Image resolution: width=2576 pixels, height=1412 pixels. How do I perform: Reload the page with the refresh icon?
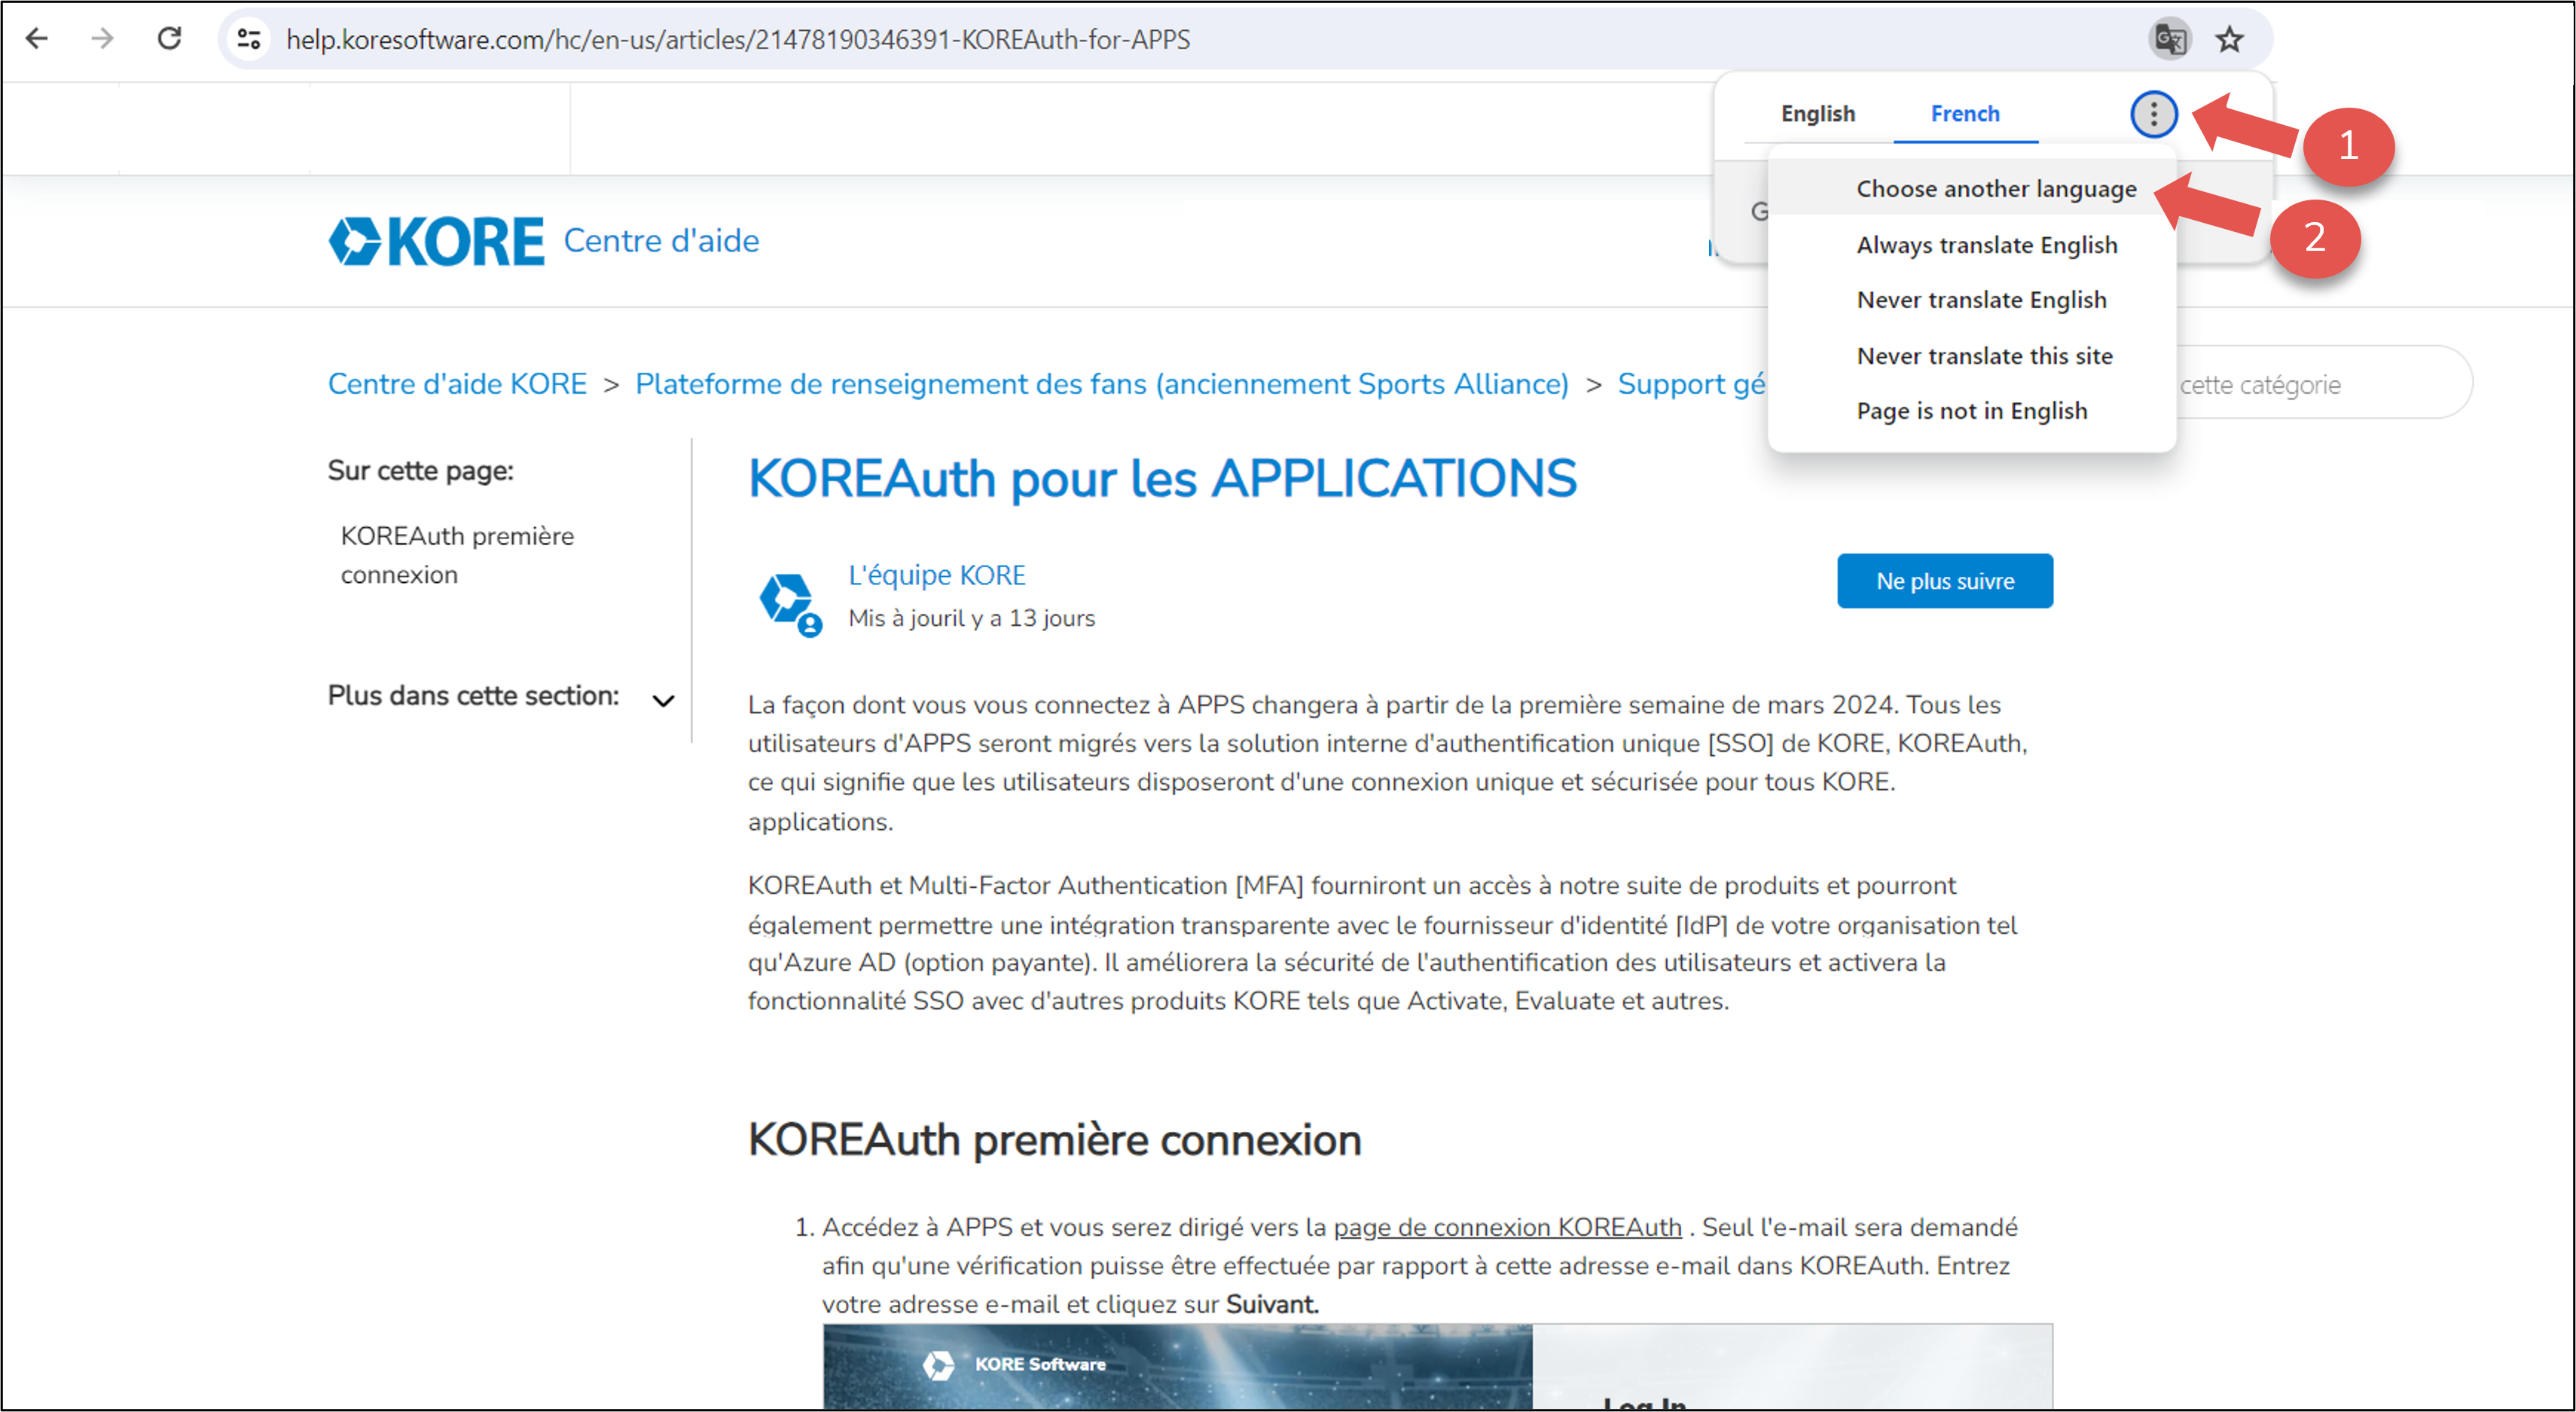[169, 39]
